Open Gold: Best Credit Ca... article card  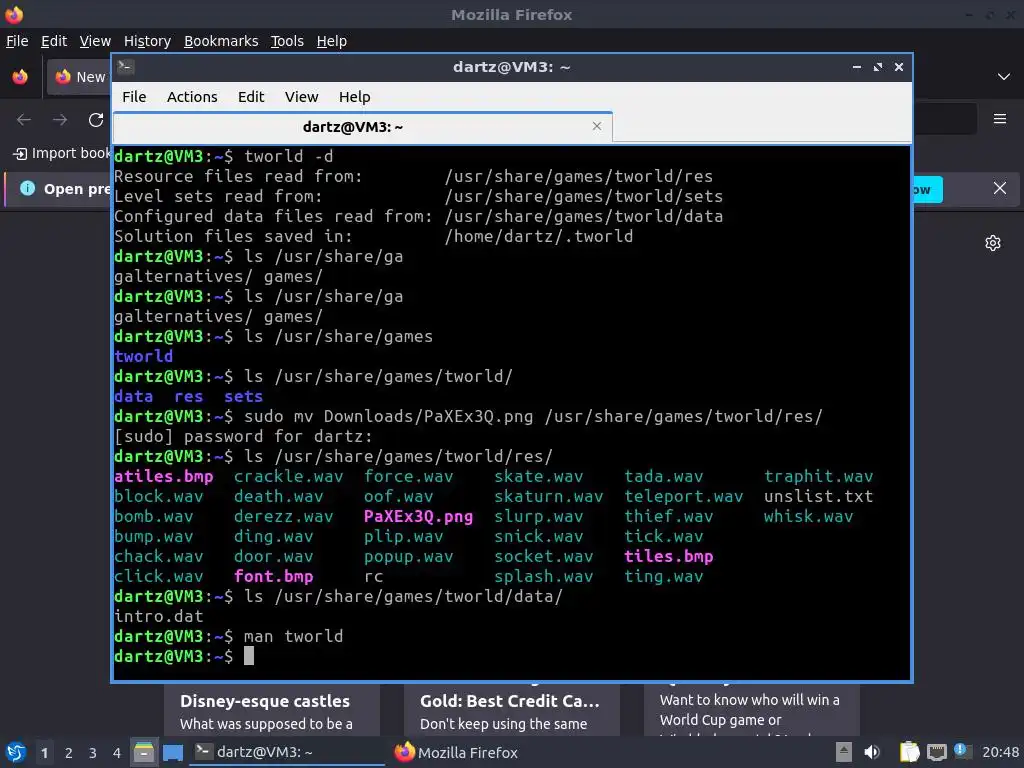click(511, 711)
